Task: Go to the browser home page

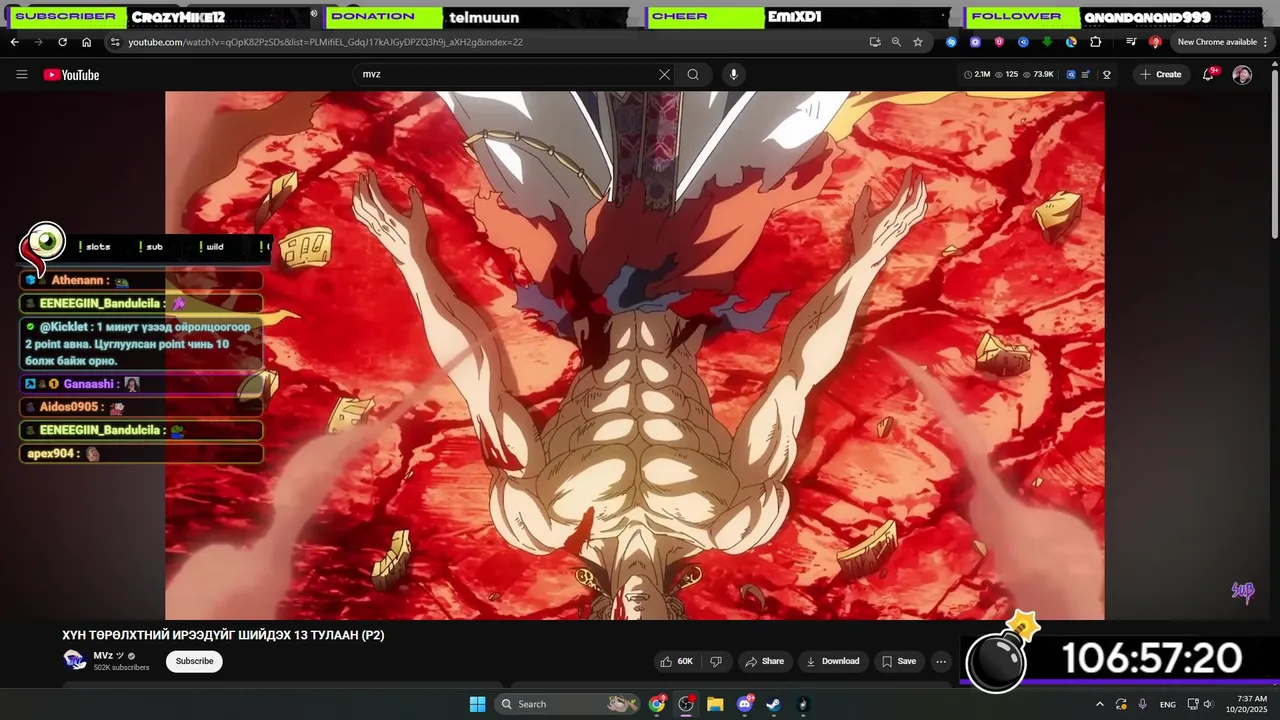Action: coord(86,42)
